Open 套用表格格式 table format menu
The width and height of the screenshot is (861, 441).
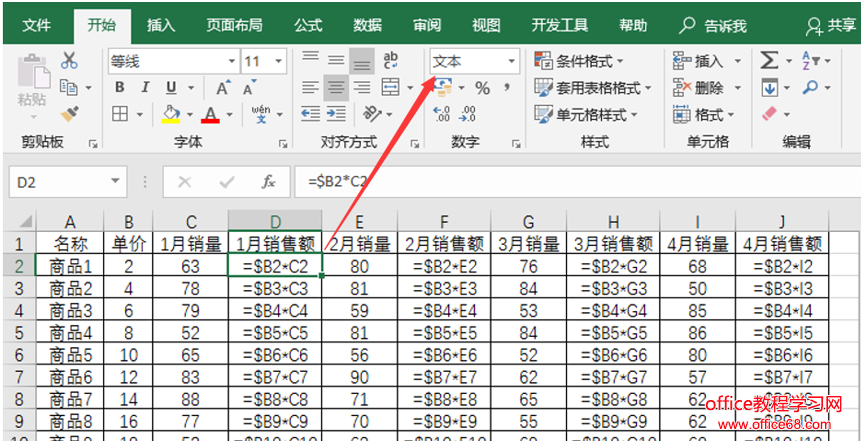pos(593,87)
